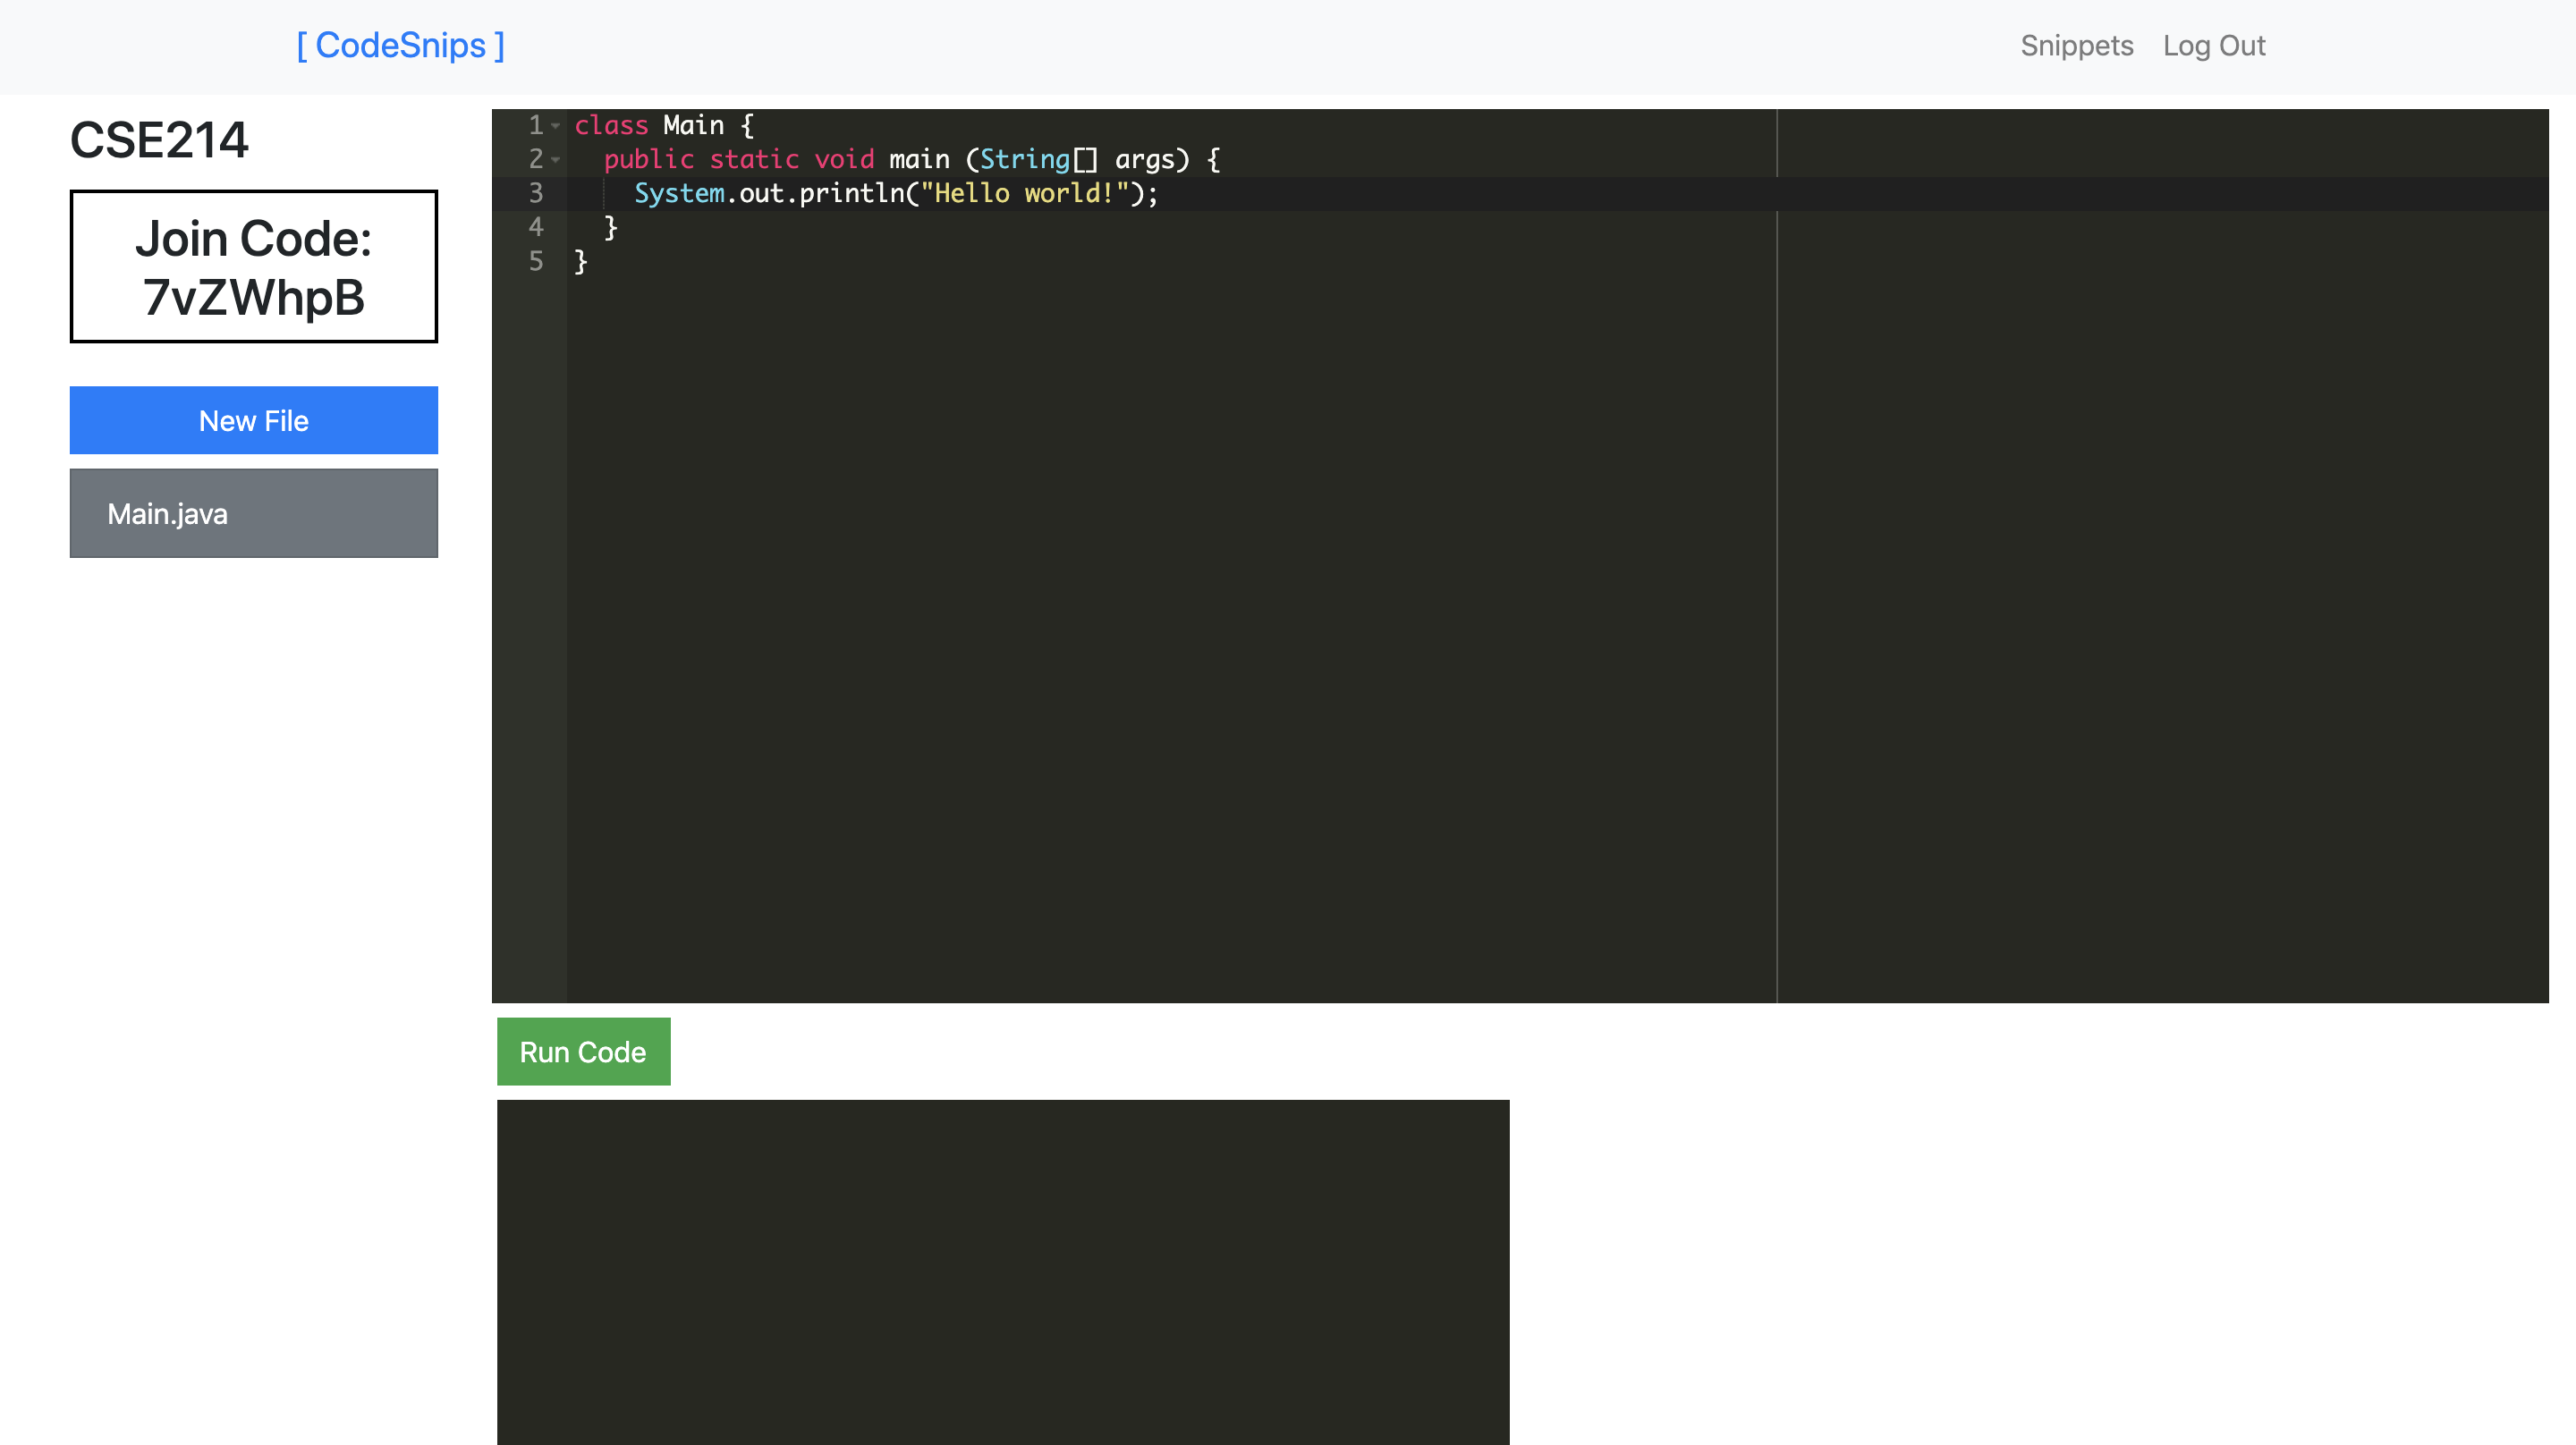Collapse the fold arrow on line 1
The image size is (2576, 1445).
pos(555,126)
